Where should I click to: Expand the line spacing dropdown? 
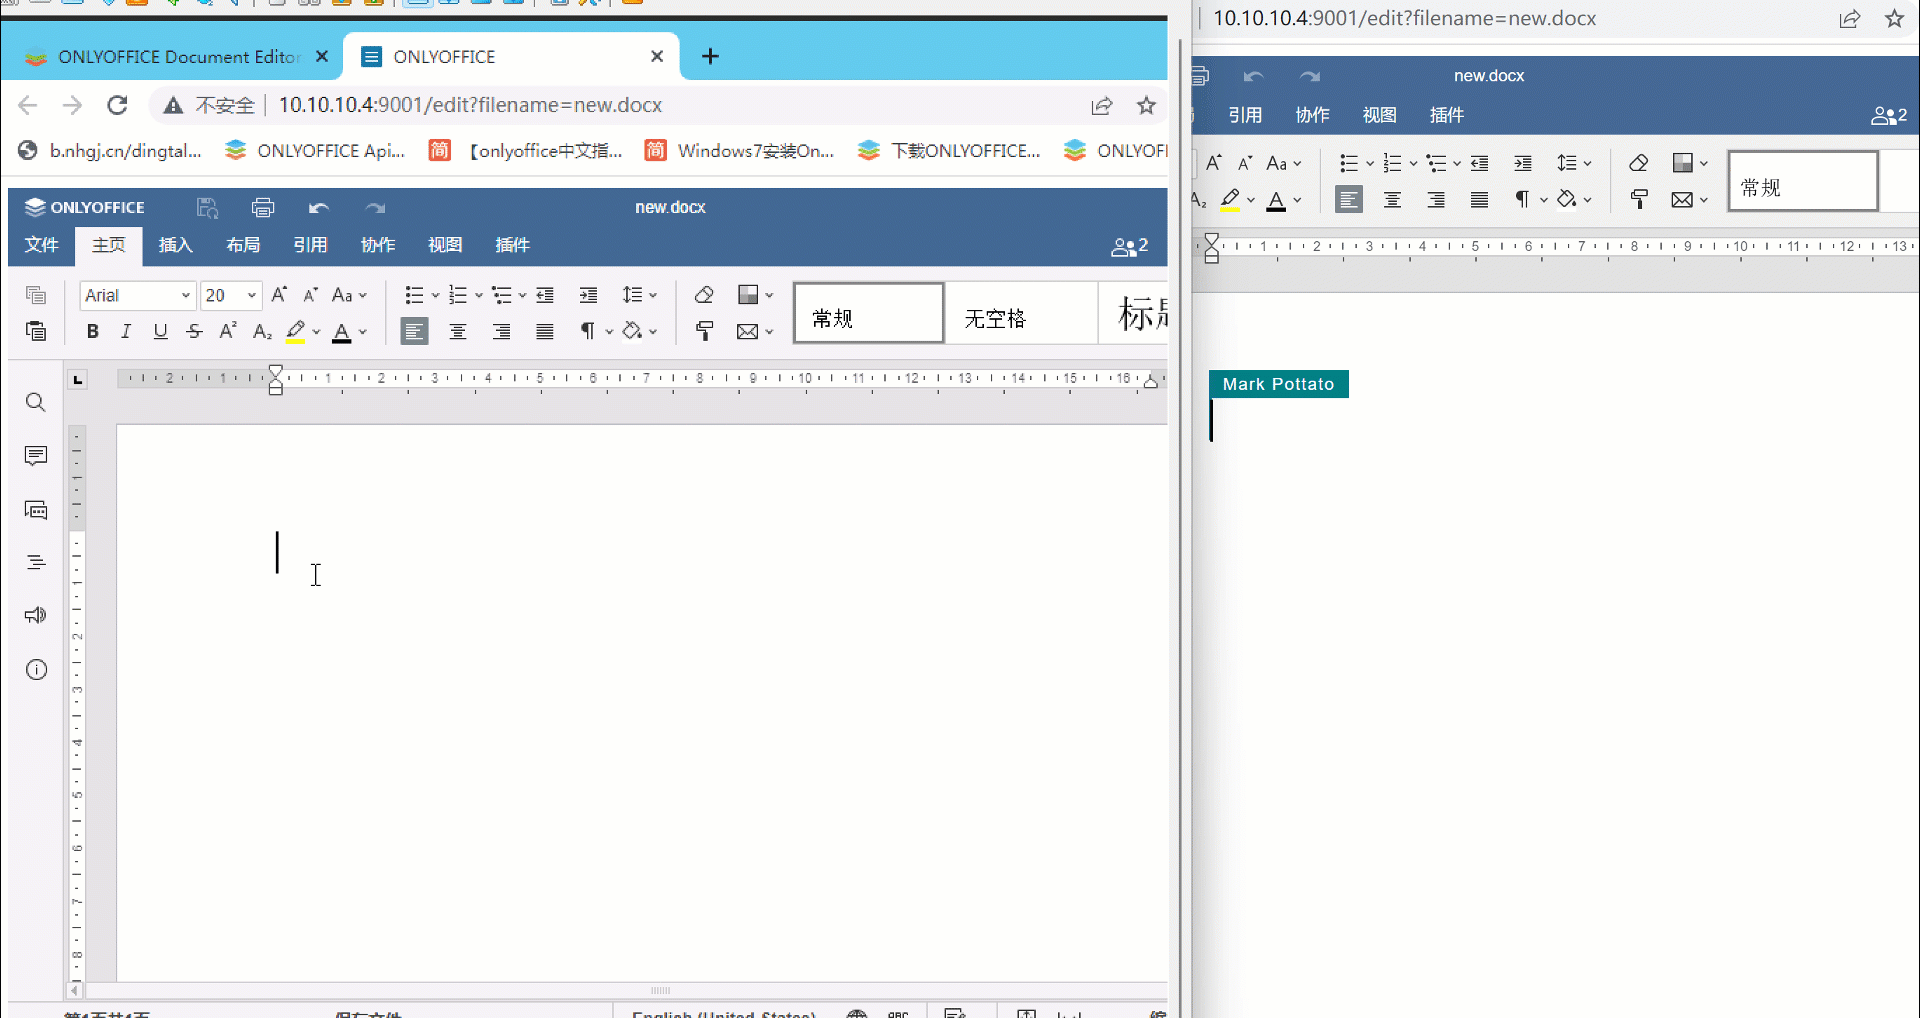click(x=653, y=295)
